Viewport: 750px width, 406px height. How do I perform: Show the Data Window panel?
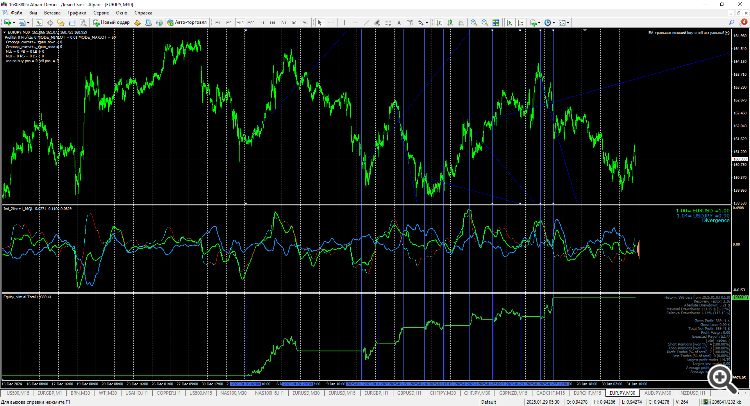coord(50,22)
